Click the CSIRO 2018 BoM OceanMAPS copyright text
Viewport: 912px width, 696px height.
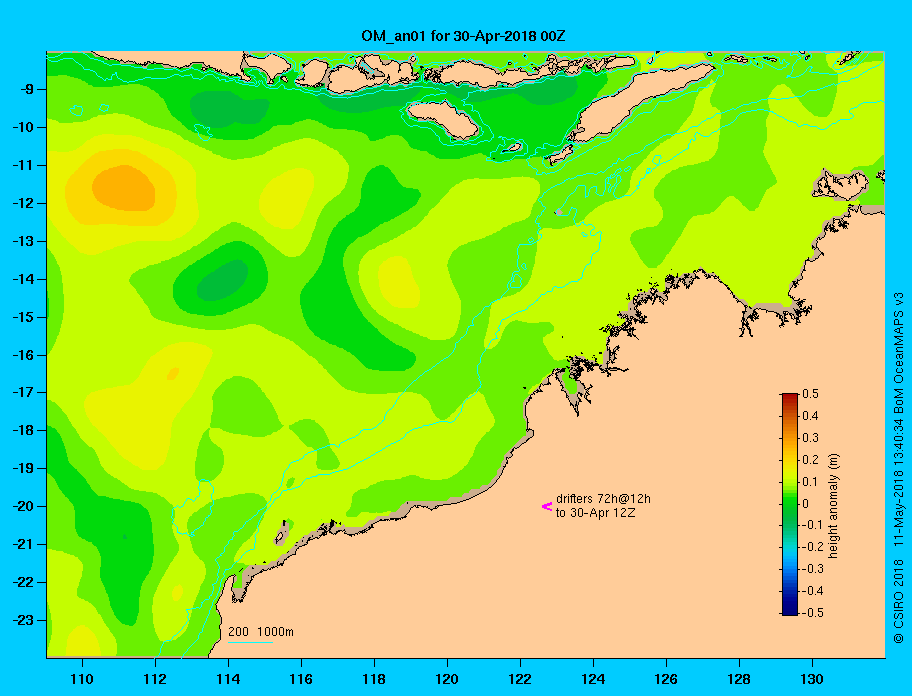(x=898, y=467)
